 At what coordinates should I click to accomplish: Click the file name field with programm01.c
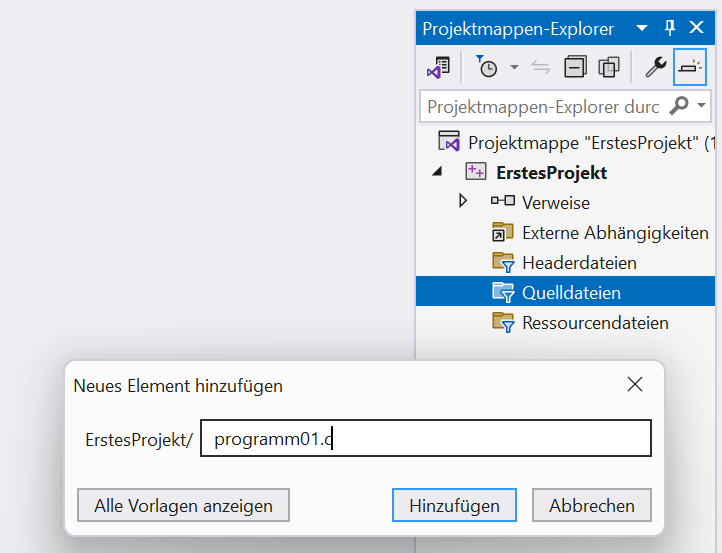click(x=426, y=439)
